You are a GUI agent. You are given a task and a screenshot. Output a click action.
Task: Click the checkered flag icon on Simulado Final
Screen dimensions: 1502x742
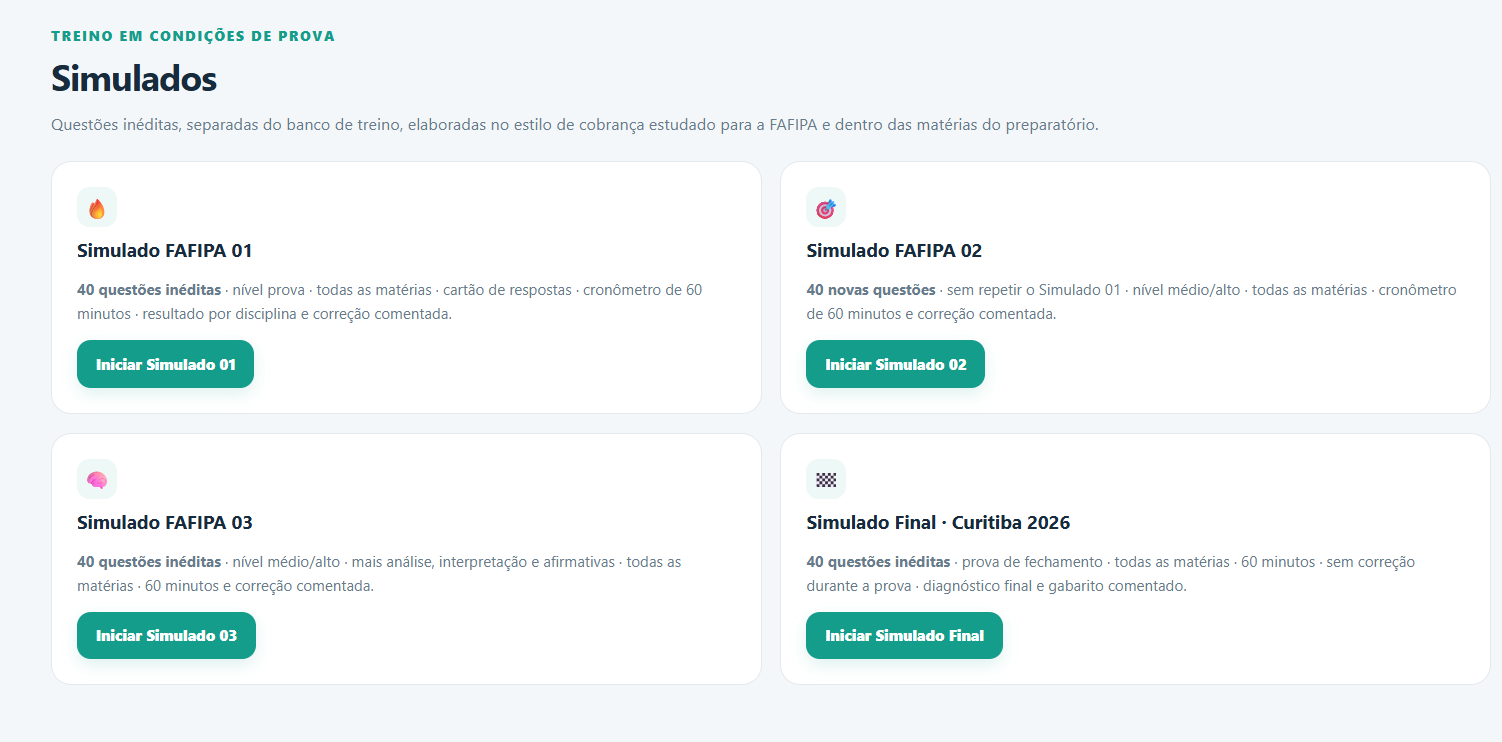coord(826,479)
